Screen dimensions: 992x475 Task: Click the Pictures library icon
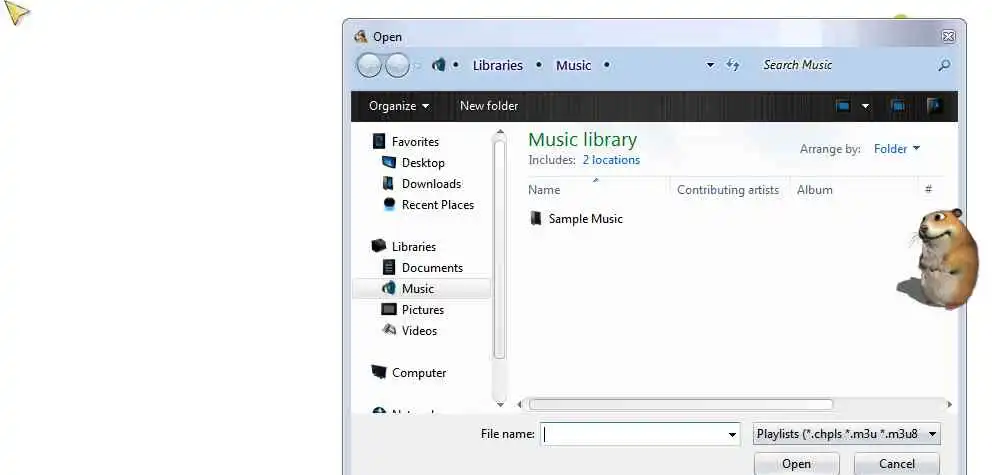tap(389, 309)
